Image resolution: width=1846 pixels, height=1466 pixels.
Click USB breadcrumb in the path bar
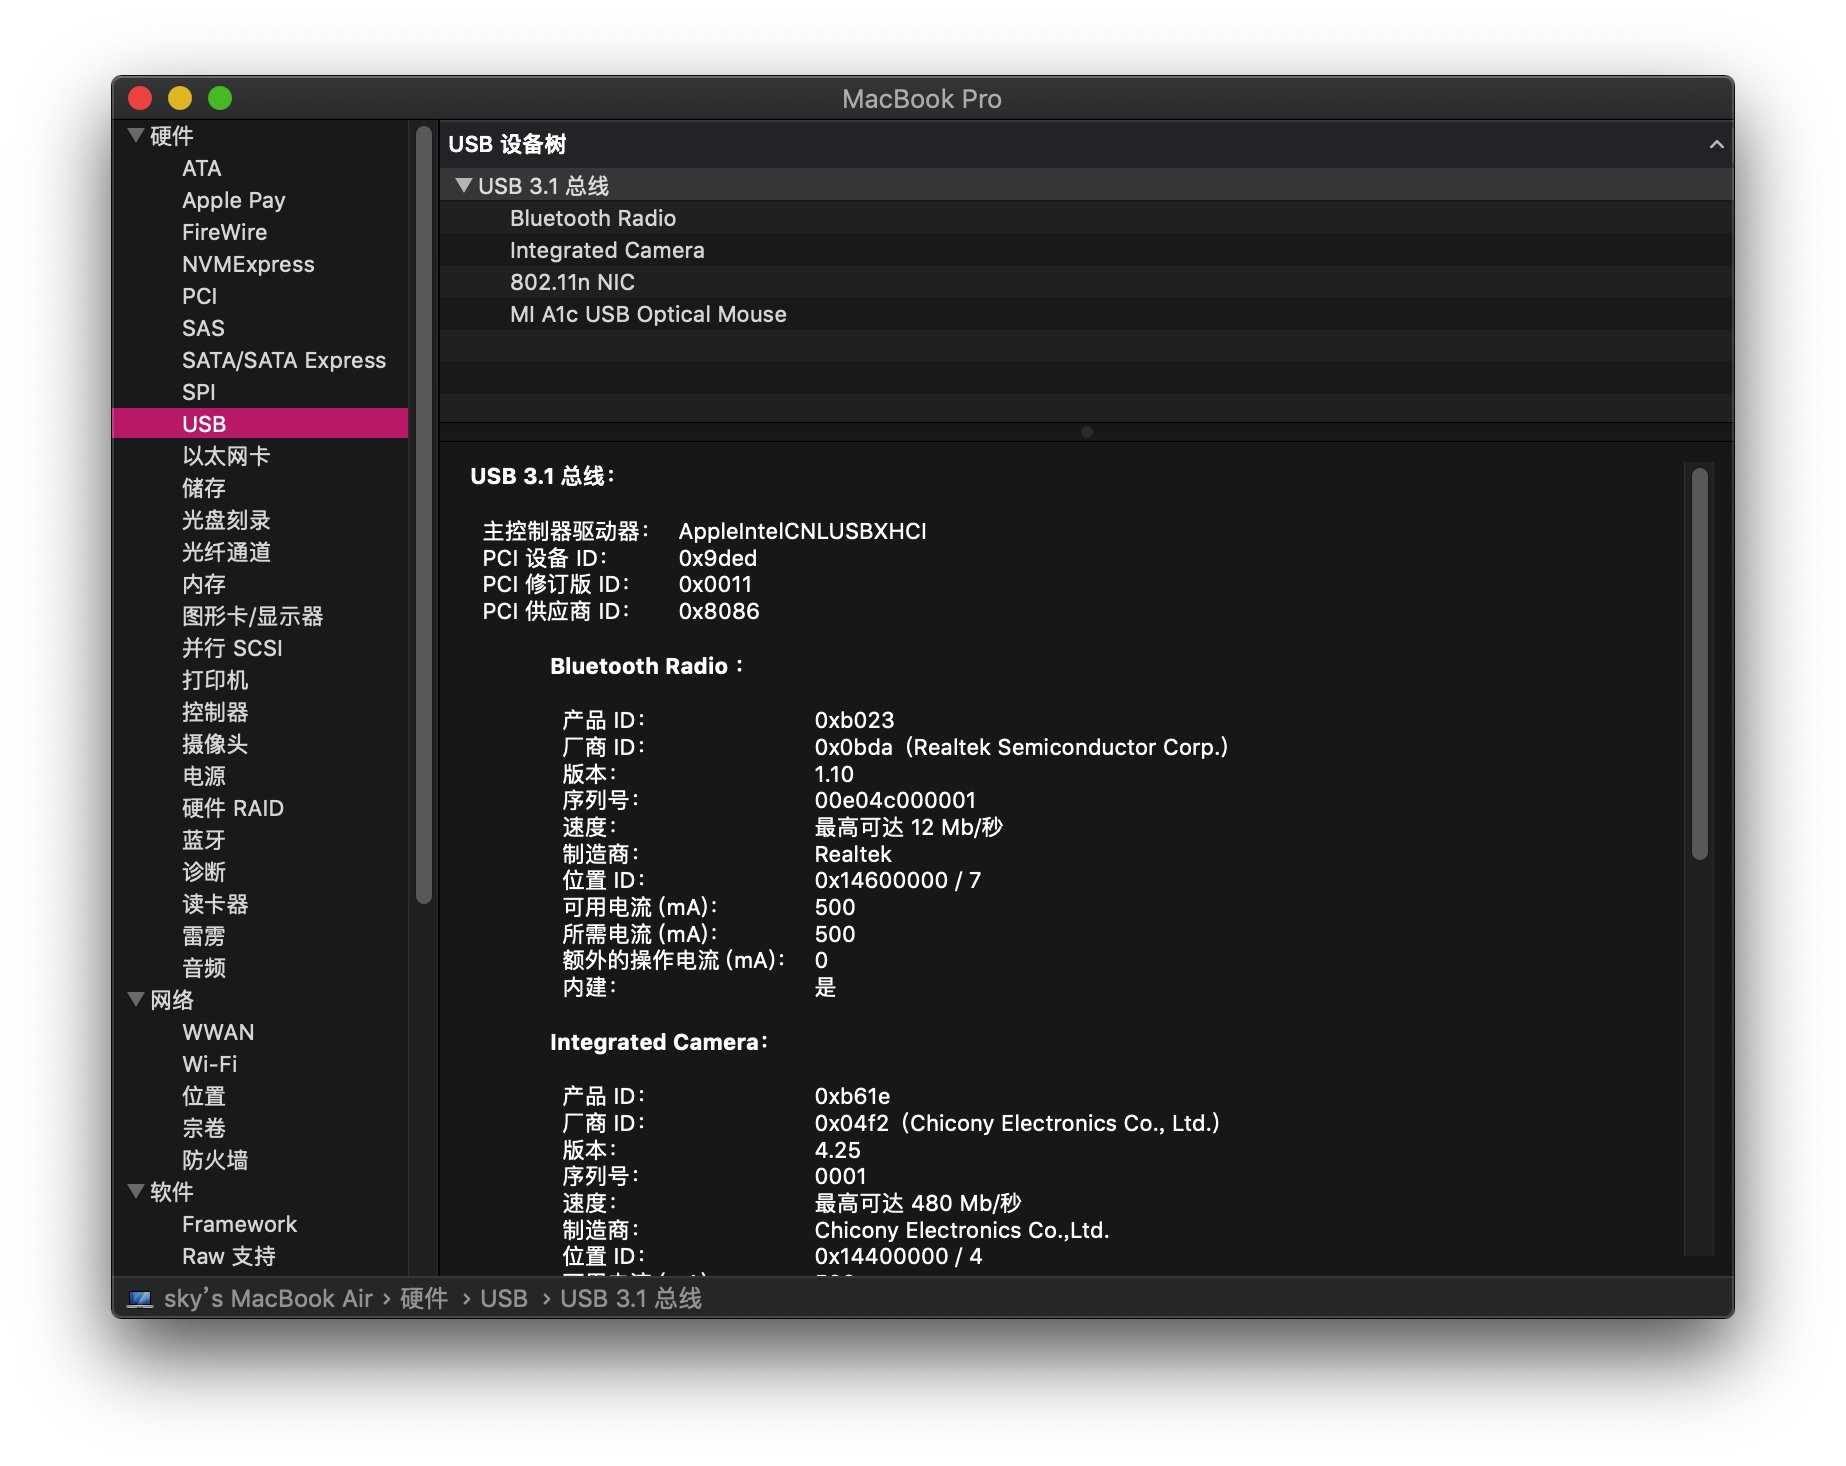(x=504, y=1298)
